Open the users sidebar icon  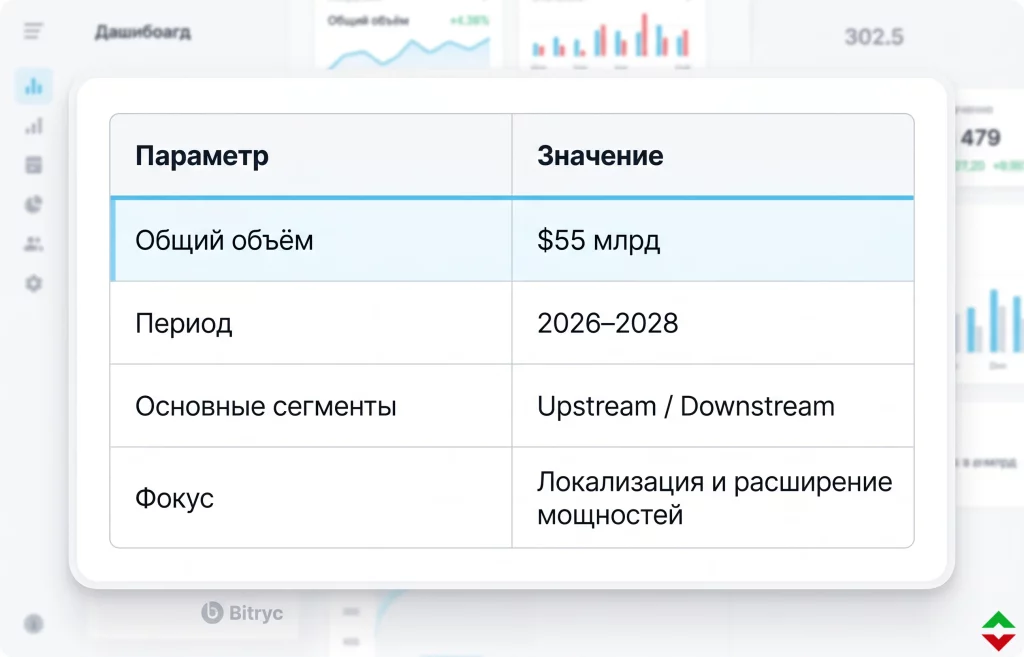[34, 244]
